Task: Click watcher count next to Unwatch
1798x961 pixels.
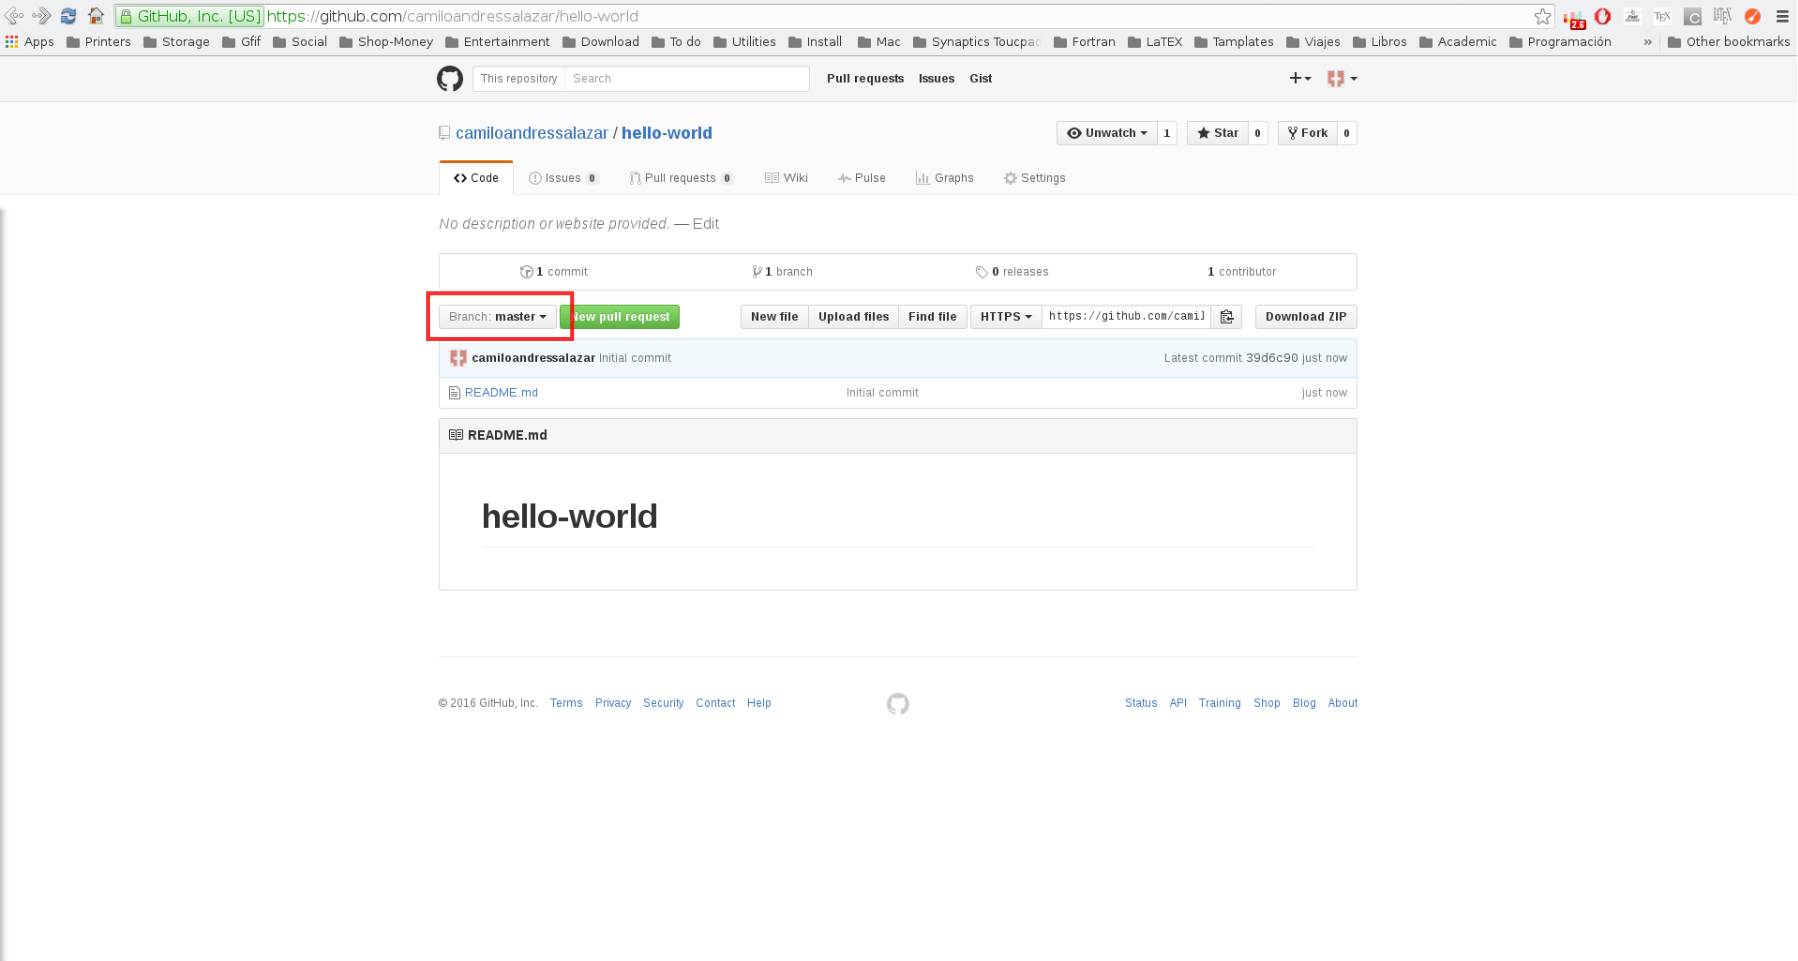Action: coord(1167,133)
